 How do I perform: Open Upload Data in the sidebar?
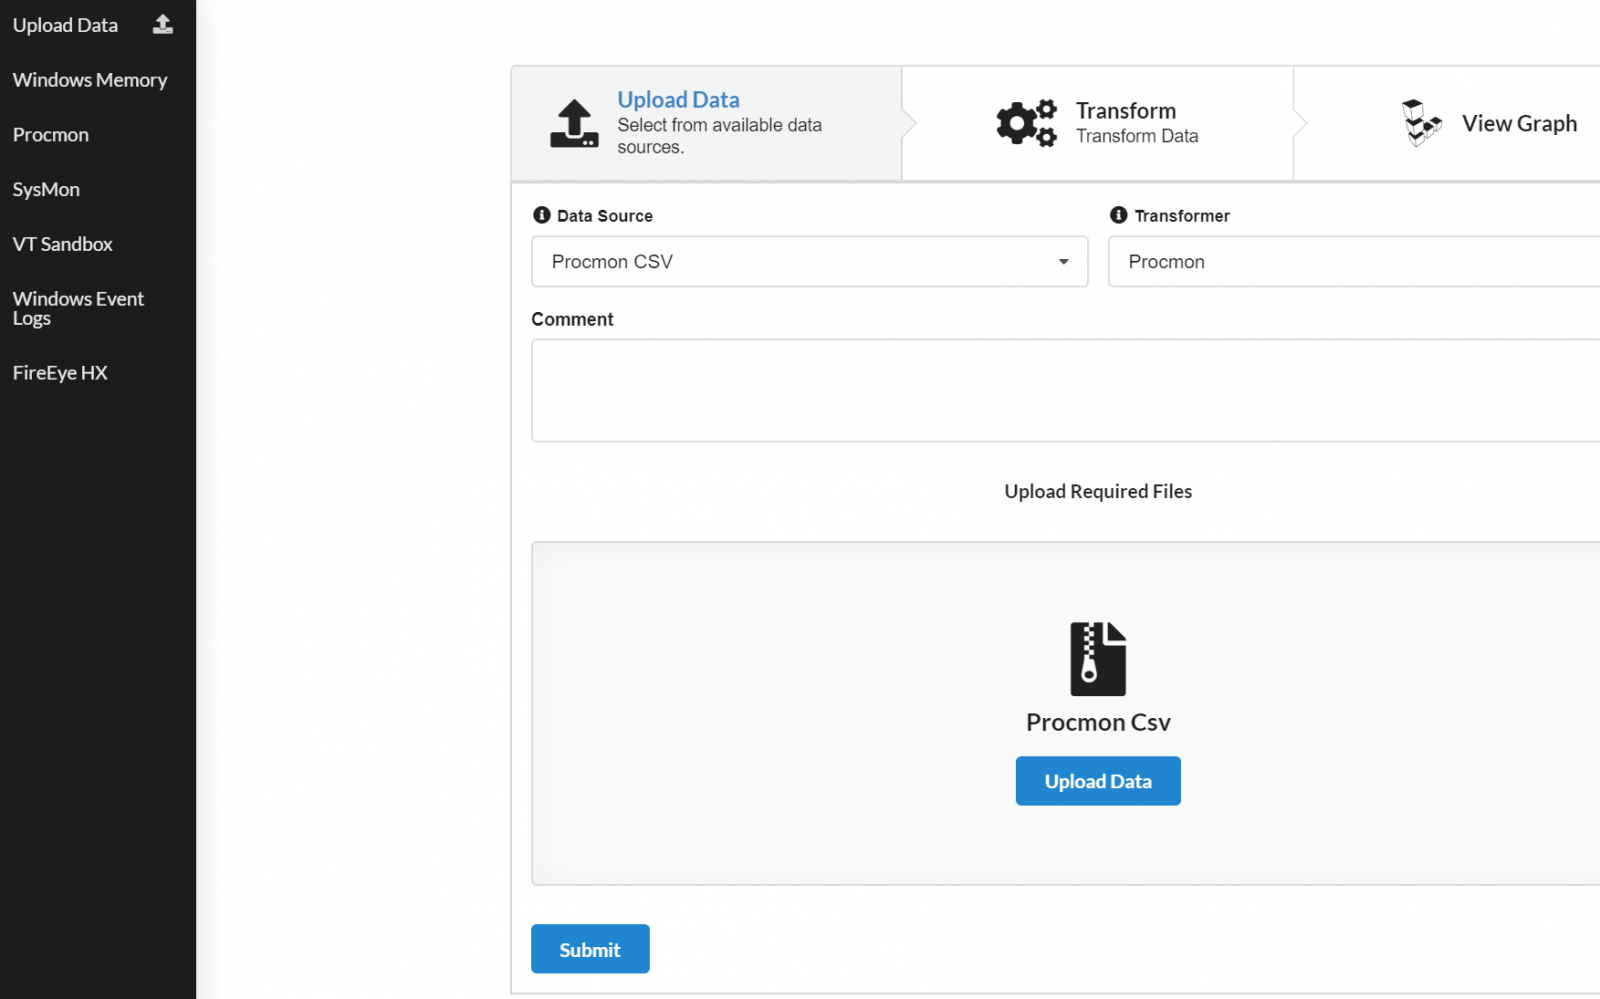(x=65, y=25)
